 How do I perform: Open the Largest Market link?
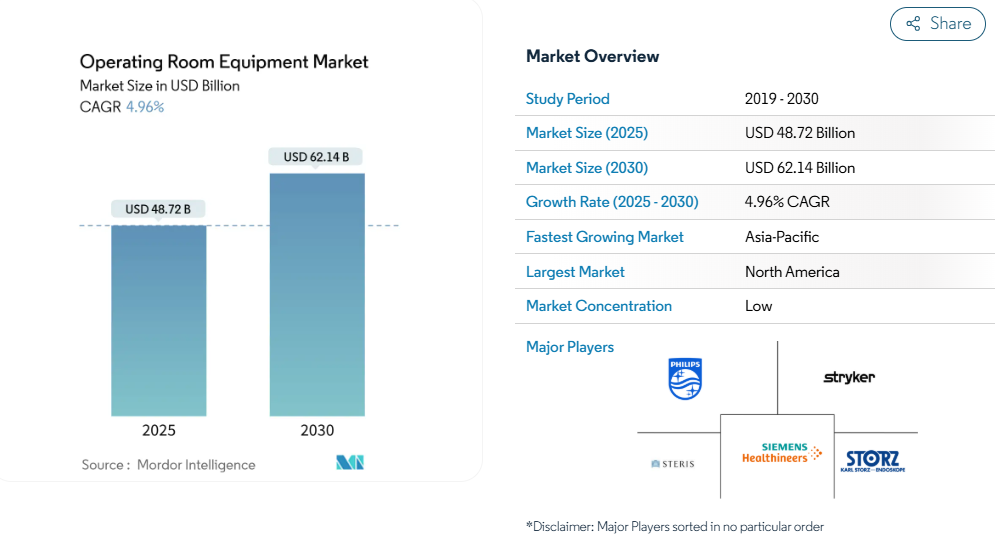pyautogui.click(x=575, y=272)
